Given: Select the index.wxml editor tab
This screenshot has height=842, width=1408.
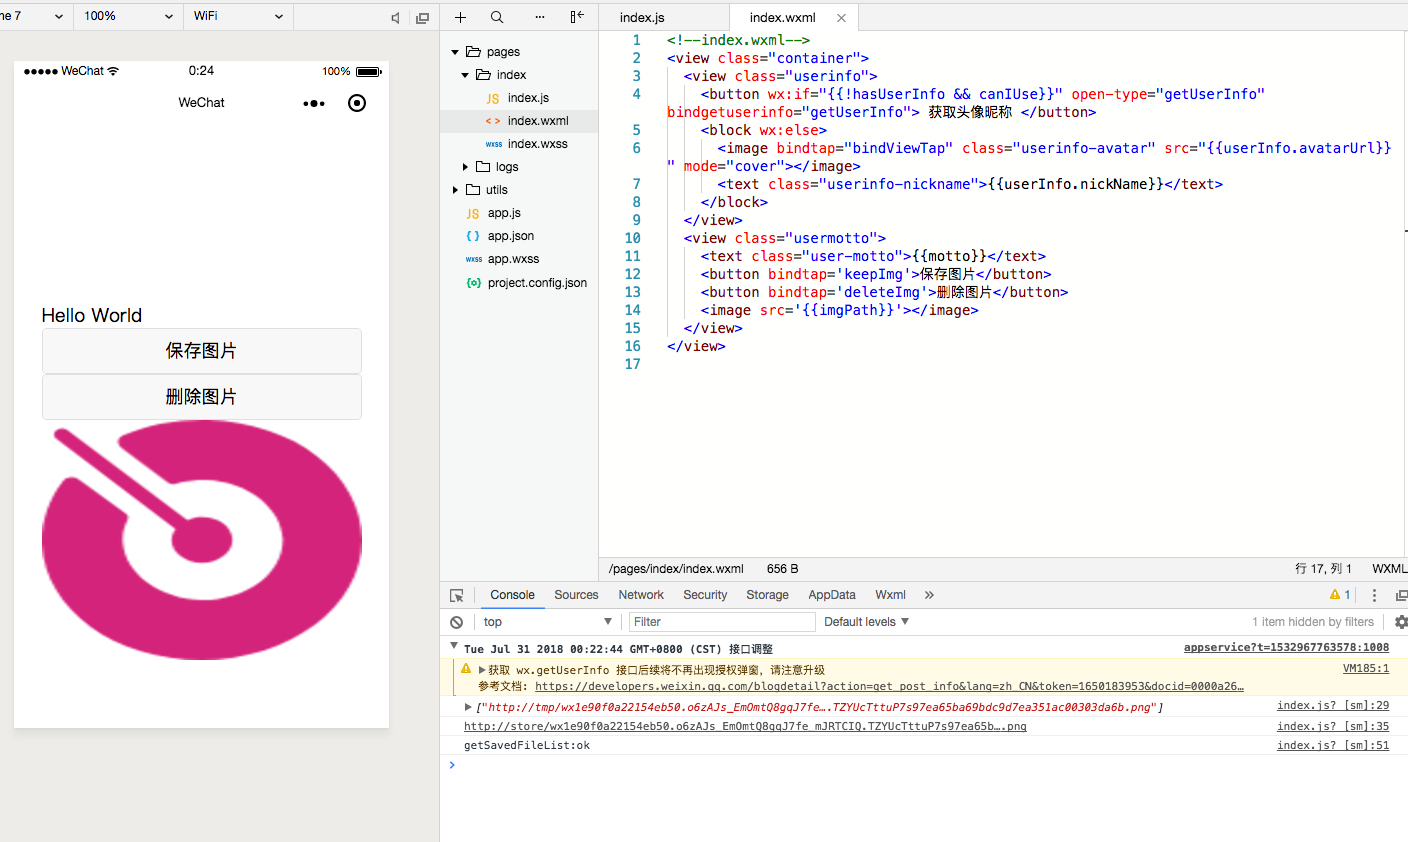Looking at the screenshot, I should [783, 17].
